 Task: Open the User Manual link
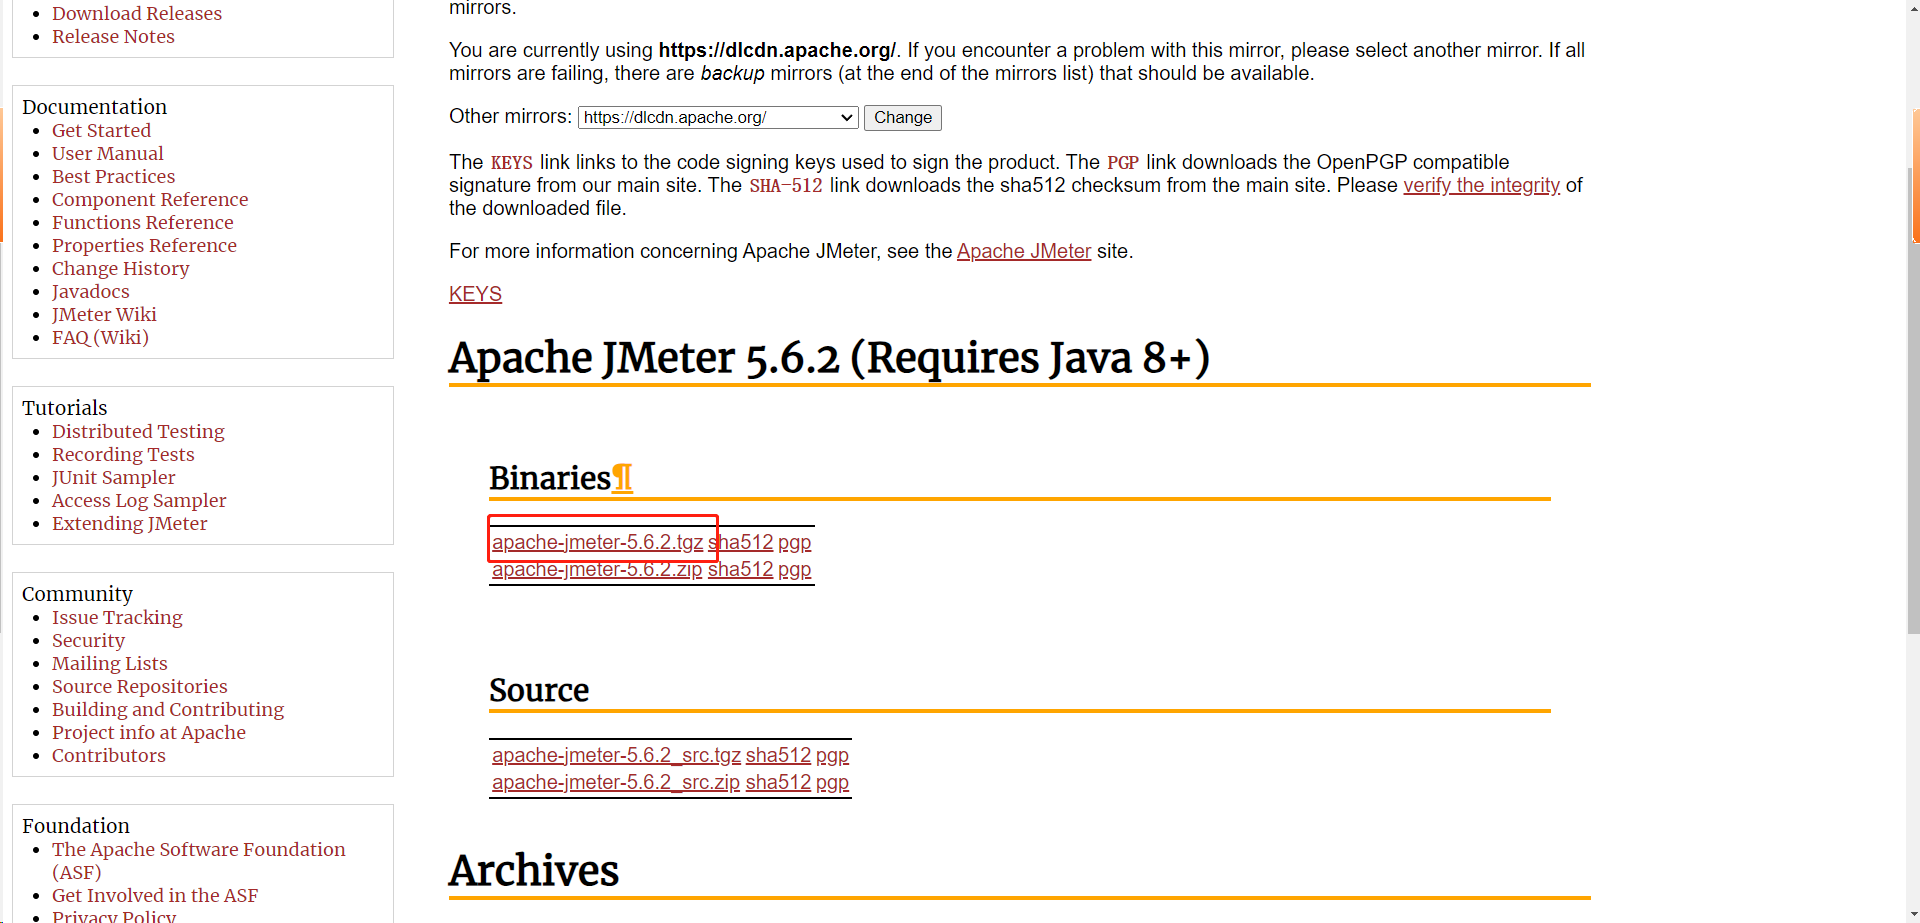coord(107,153)
